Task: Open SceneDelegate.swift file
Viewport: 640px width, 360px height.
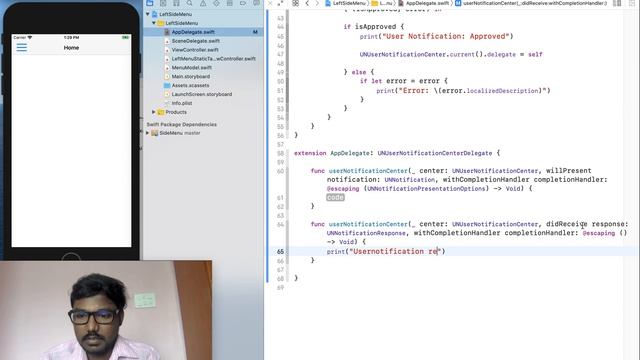Action: tap(195, 41)
